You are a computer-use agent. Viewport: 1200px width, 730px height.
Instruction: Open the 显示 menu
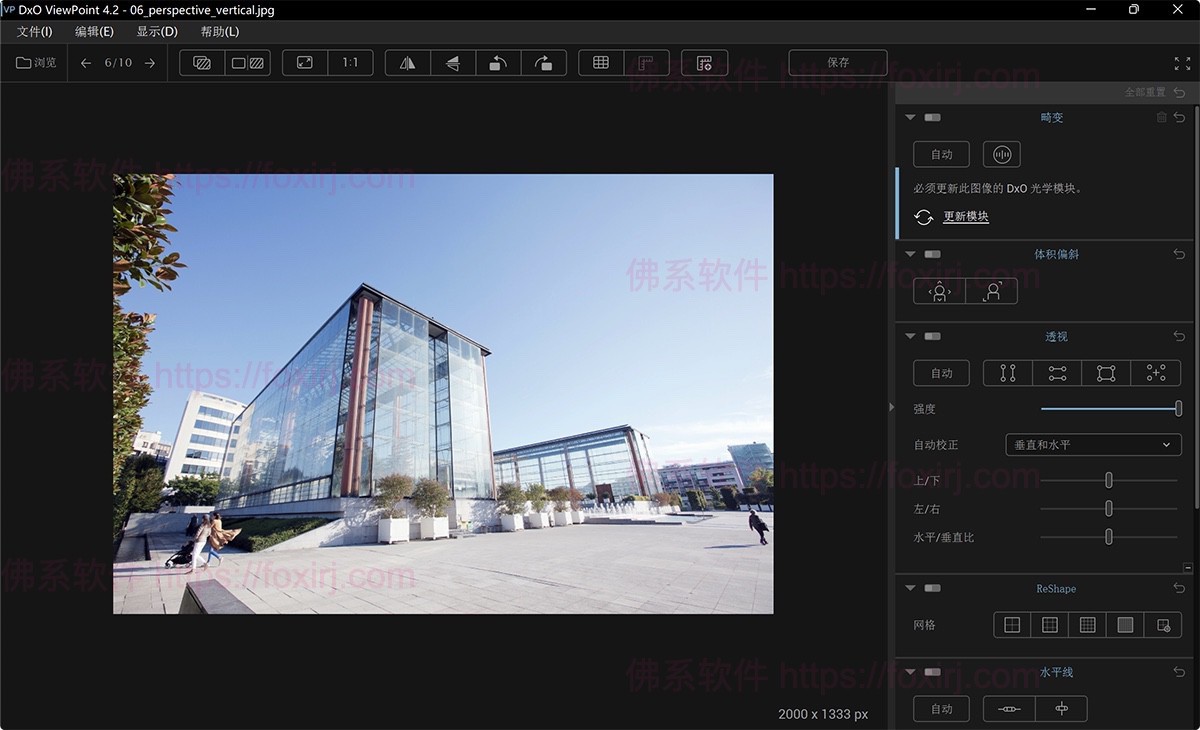[156, 31]
